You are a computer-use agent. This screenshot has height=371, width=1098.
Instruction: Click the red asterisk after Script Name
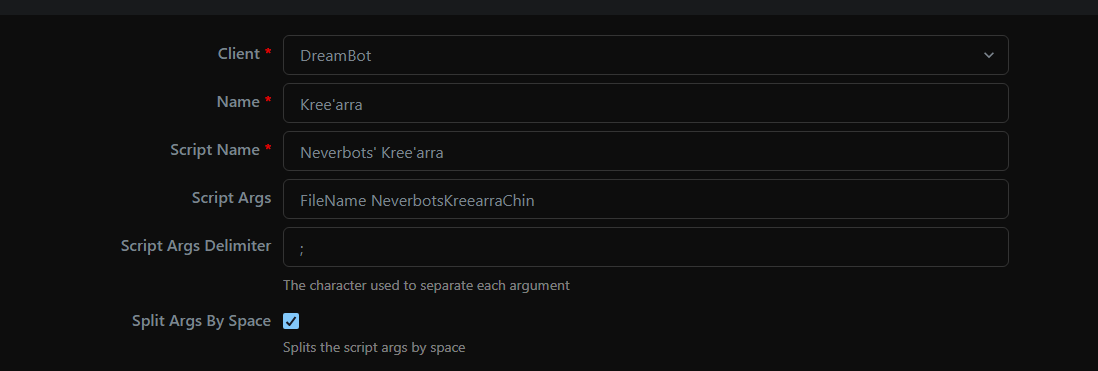click(267, 148)
